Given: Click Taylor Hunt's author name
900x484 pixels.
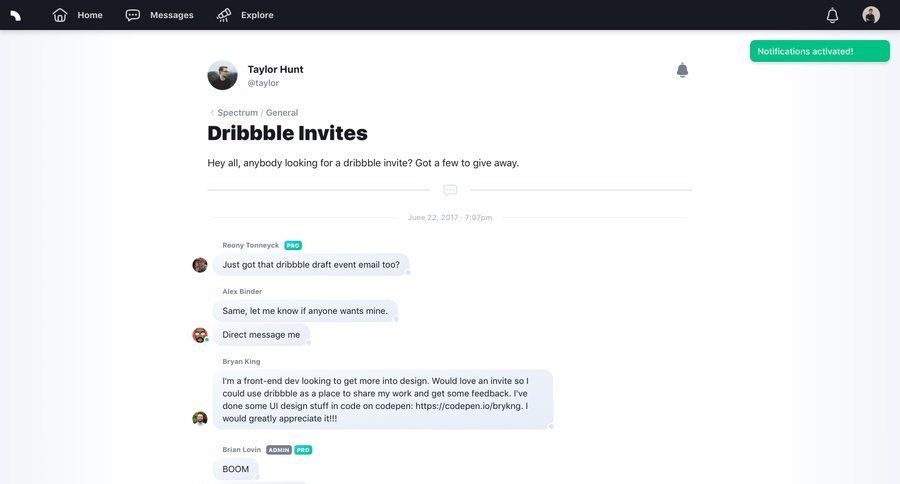Looking at the screenshot, I should coord(275,69).
